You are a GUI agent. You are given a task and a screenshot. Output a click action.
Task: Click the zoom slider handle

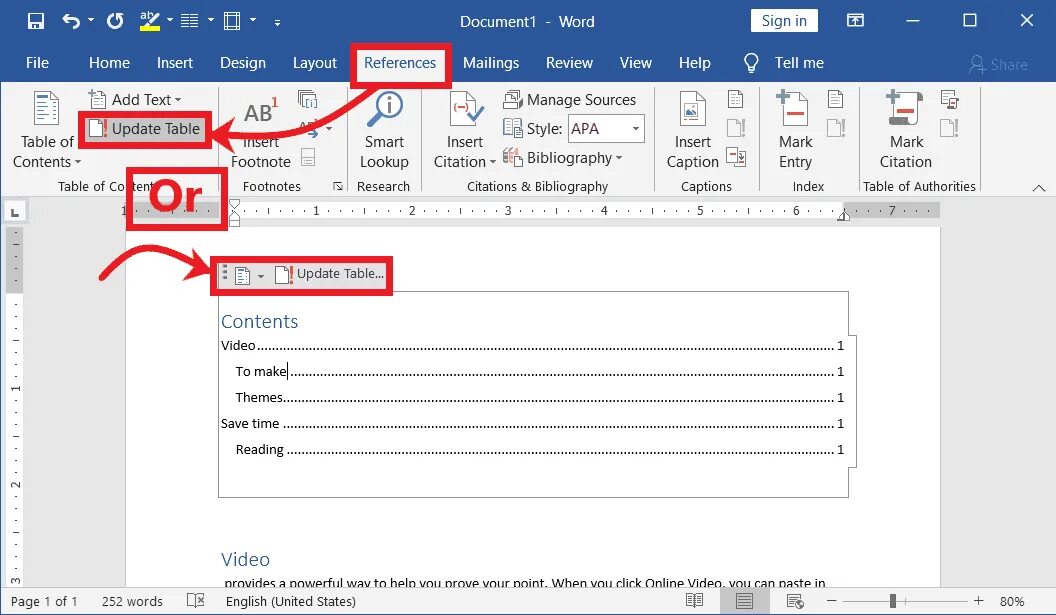[x=893, y=600]
